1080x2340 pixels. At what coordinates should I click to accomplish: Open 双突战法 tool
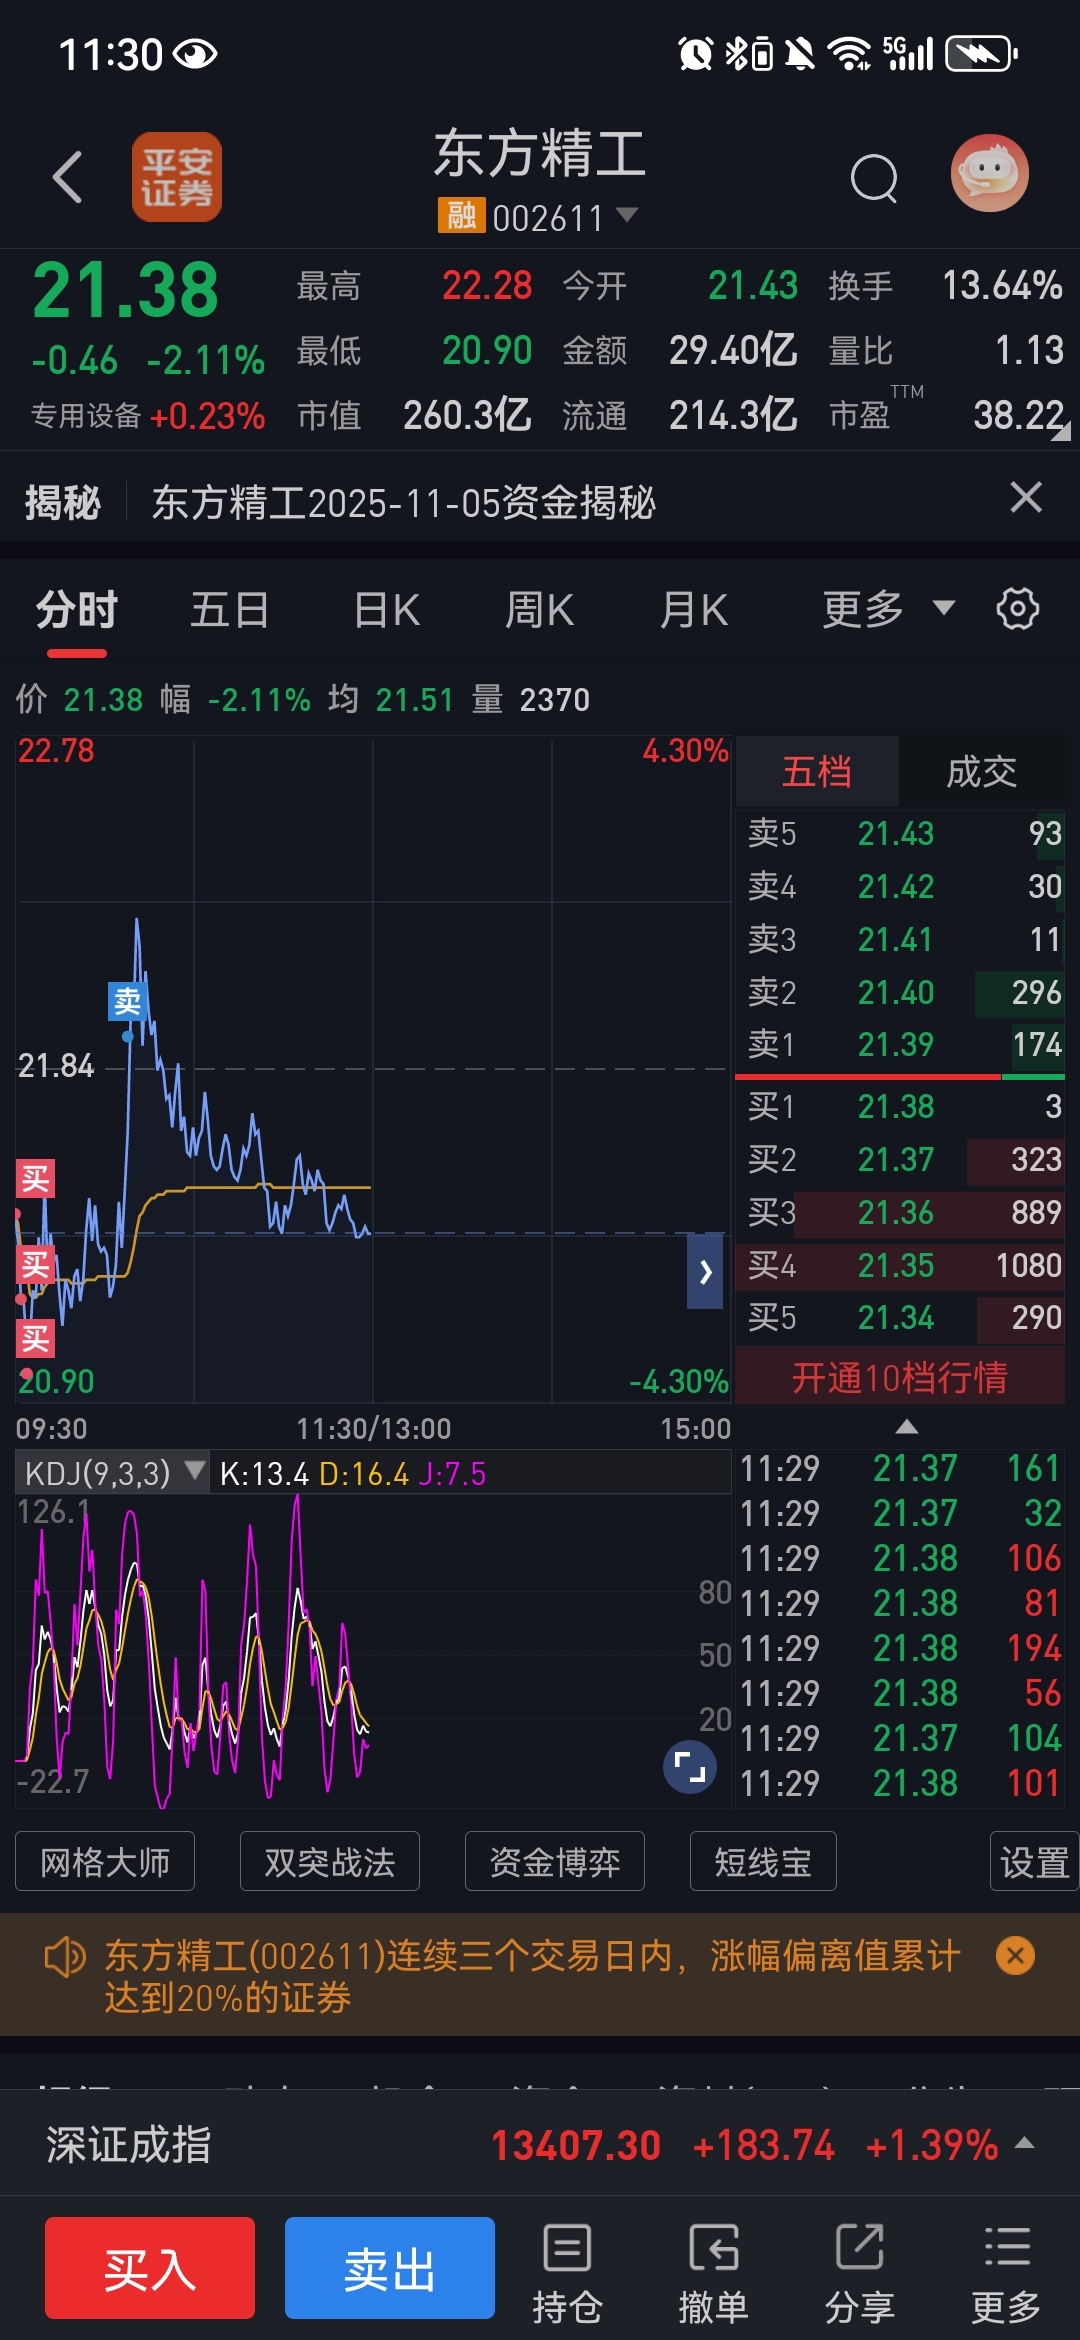point(330,1861)
